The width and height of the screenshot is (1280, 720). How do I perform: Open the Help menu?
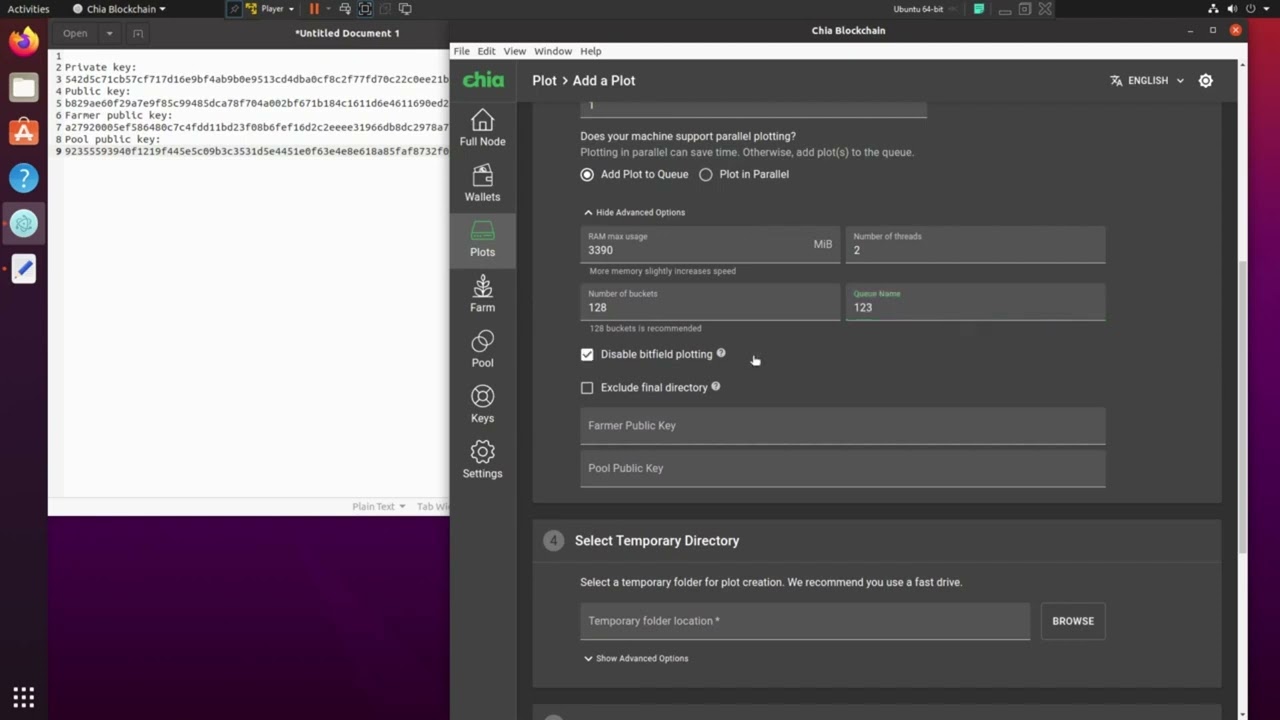click(591, 51)
